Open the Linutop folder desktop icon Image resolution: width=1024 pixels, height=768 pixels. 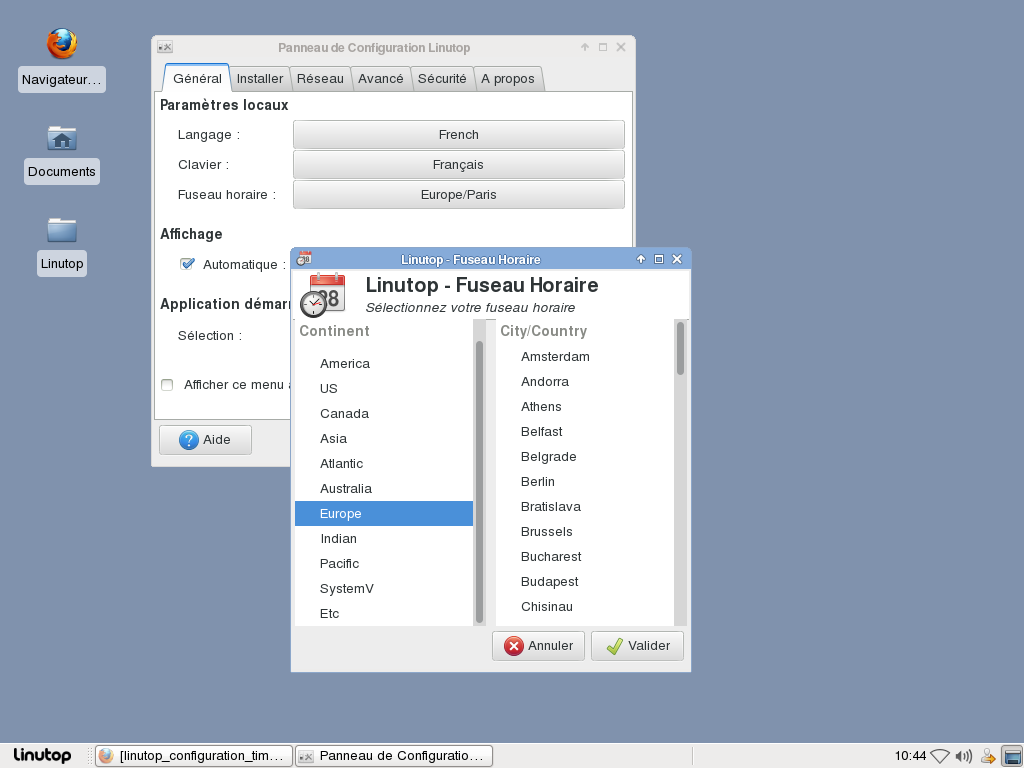[x=62, y=230]
